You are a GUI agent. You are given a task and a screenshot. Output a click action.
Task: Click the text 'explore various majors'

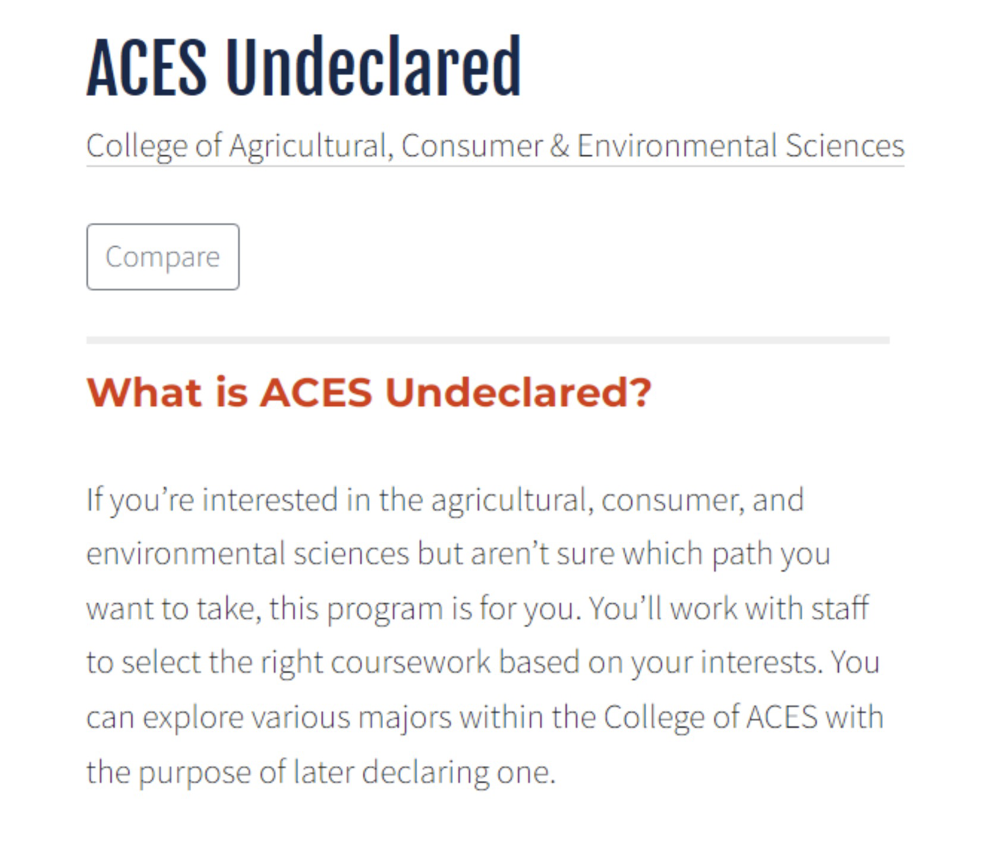pyautogui.click(x=297, y=718)
